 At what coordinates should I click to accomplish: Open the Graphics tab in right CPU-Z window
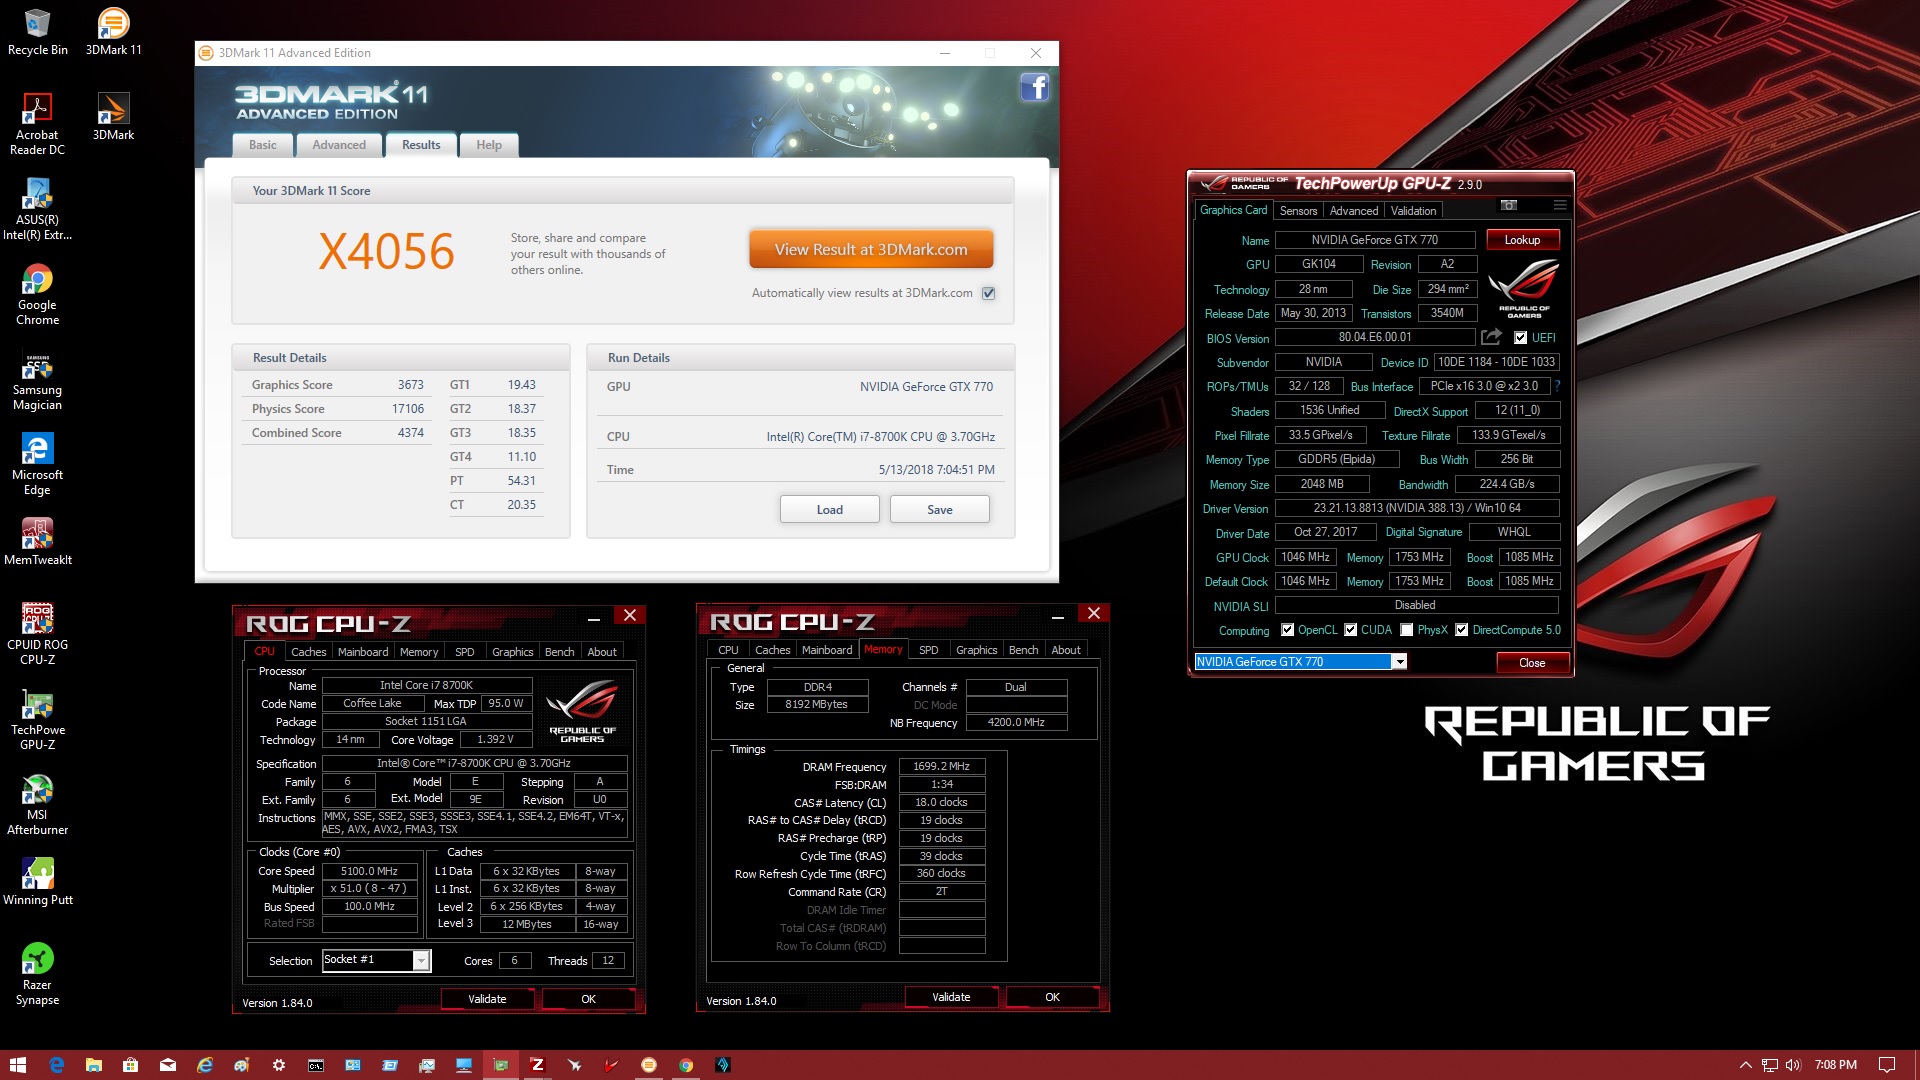pyautogui.click(x=976, y=650)
